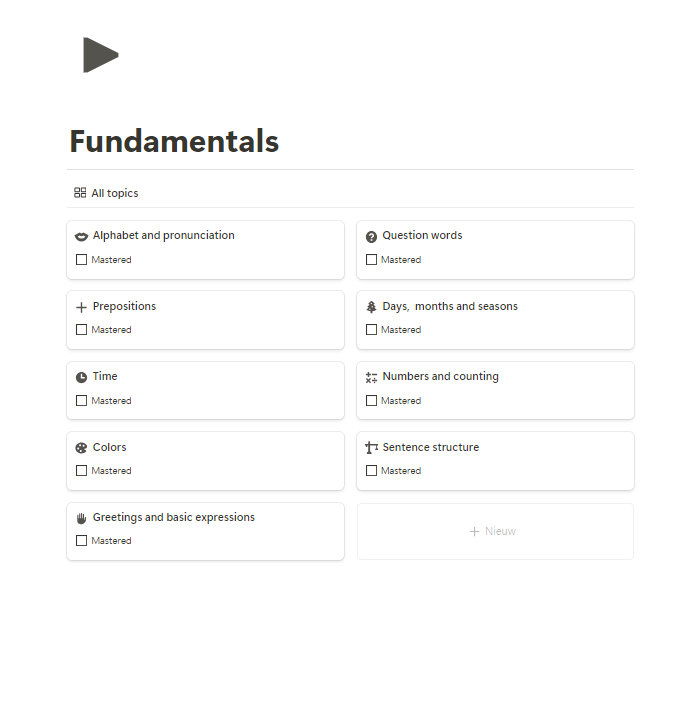Click the tree icon for Days, months and seasons
694x706 pixels.
[371, 307]
